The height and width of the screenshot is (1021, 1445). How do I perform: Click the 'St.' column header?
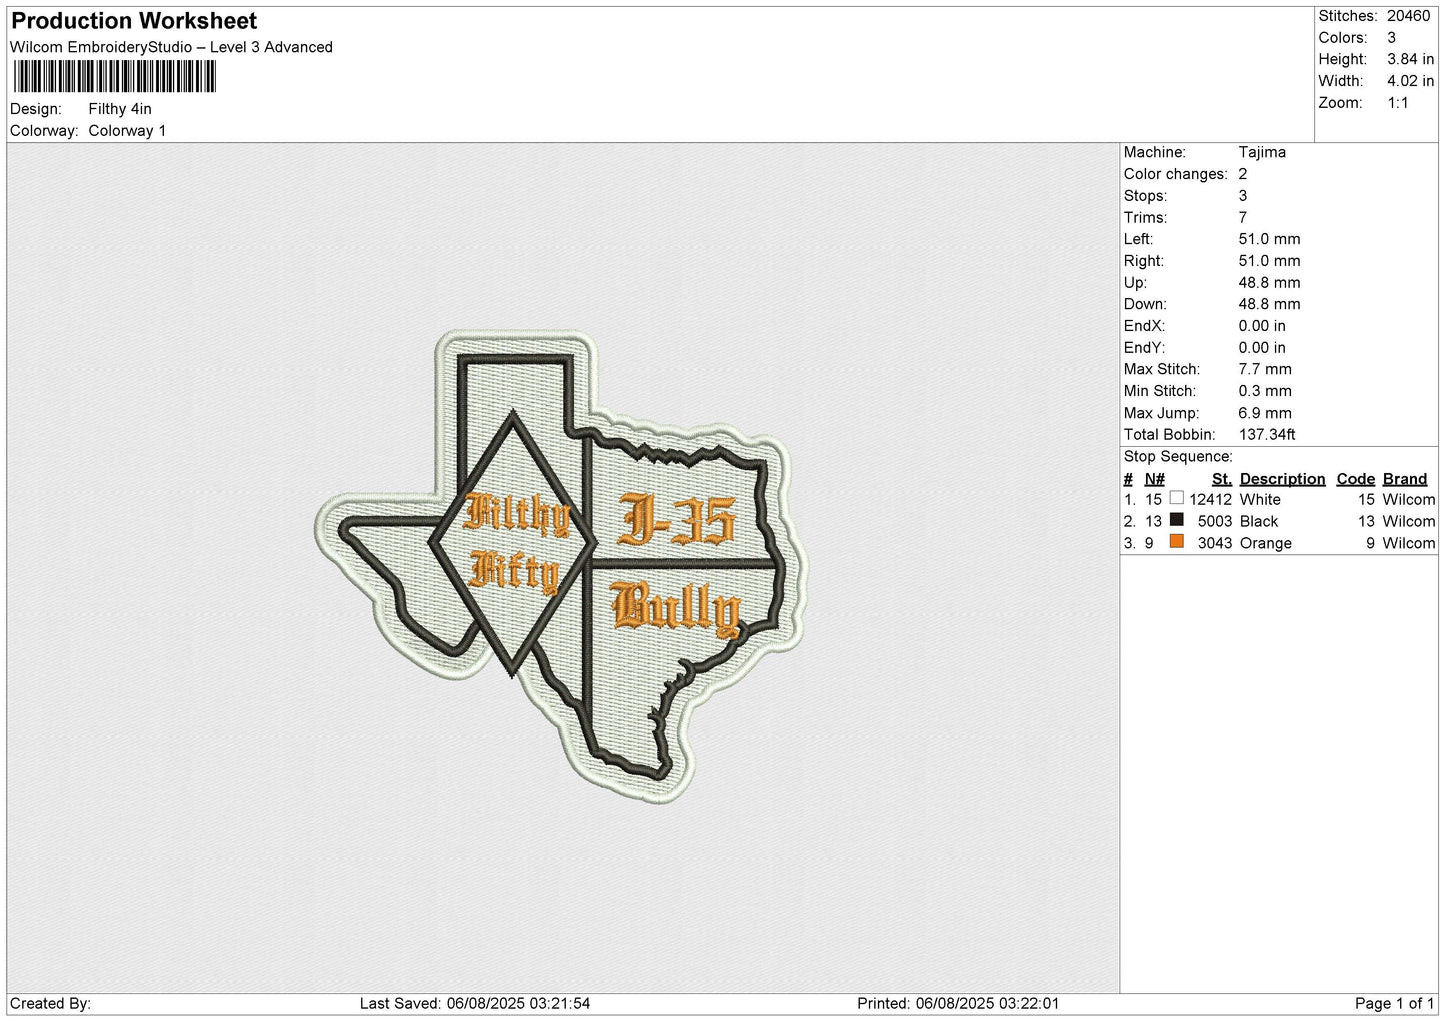click(1221, 479)
